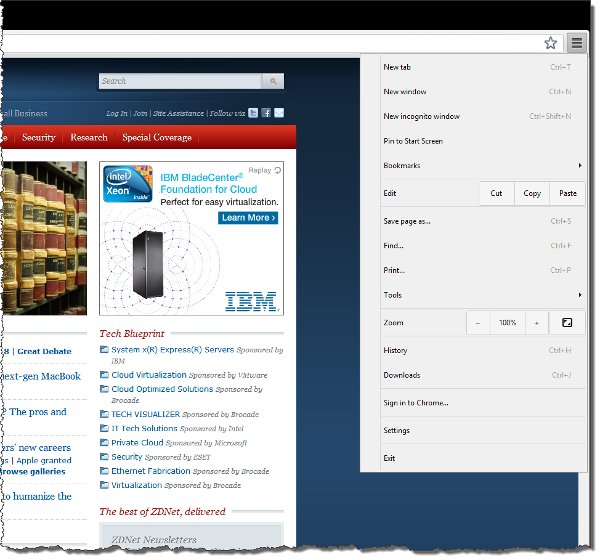
Task: Follow the Cloud Virtualization link
Action: 148,375
